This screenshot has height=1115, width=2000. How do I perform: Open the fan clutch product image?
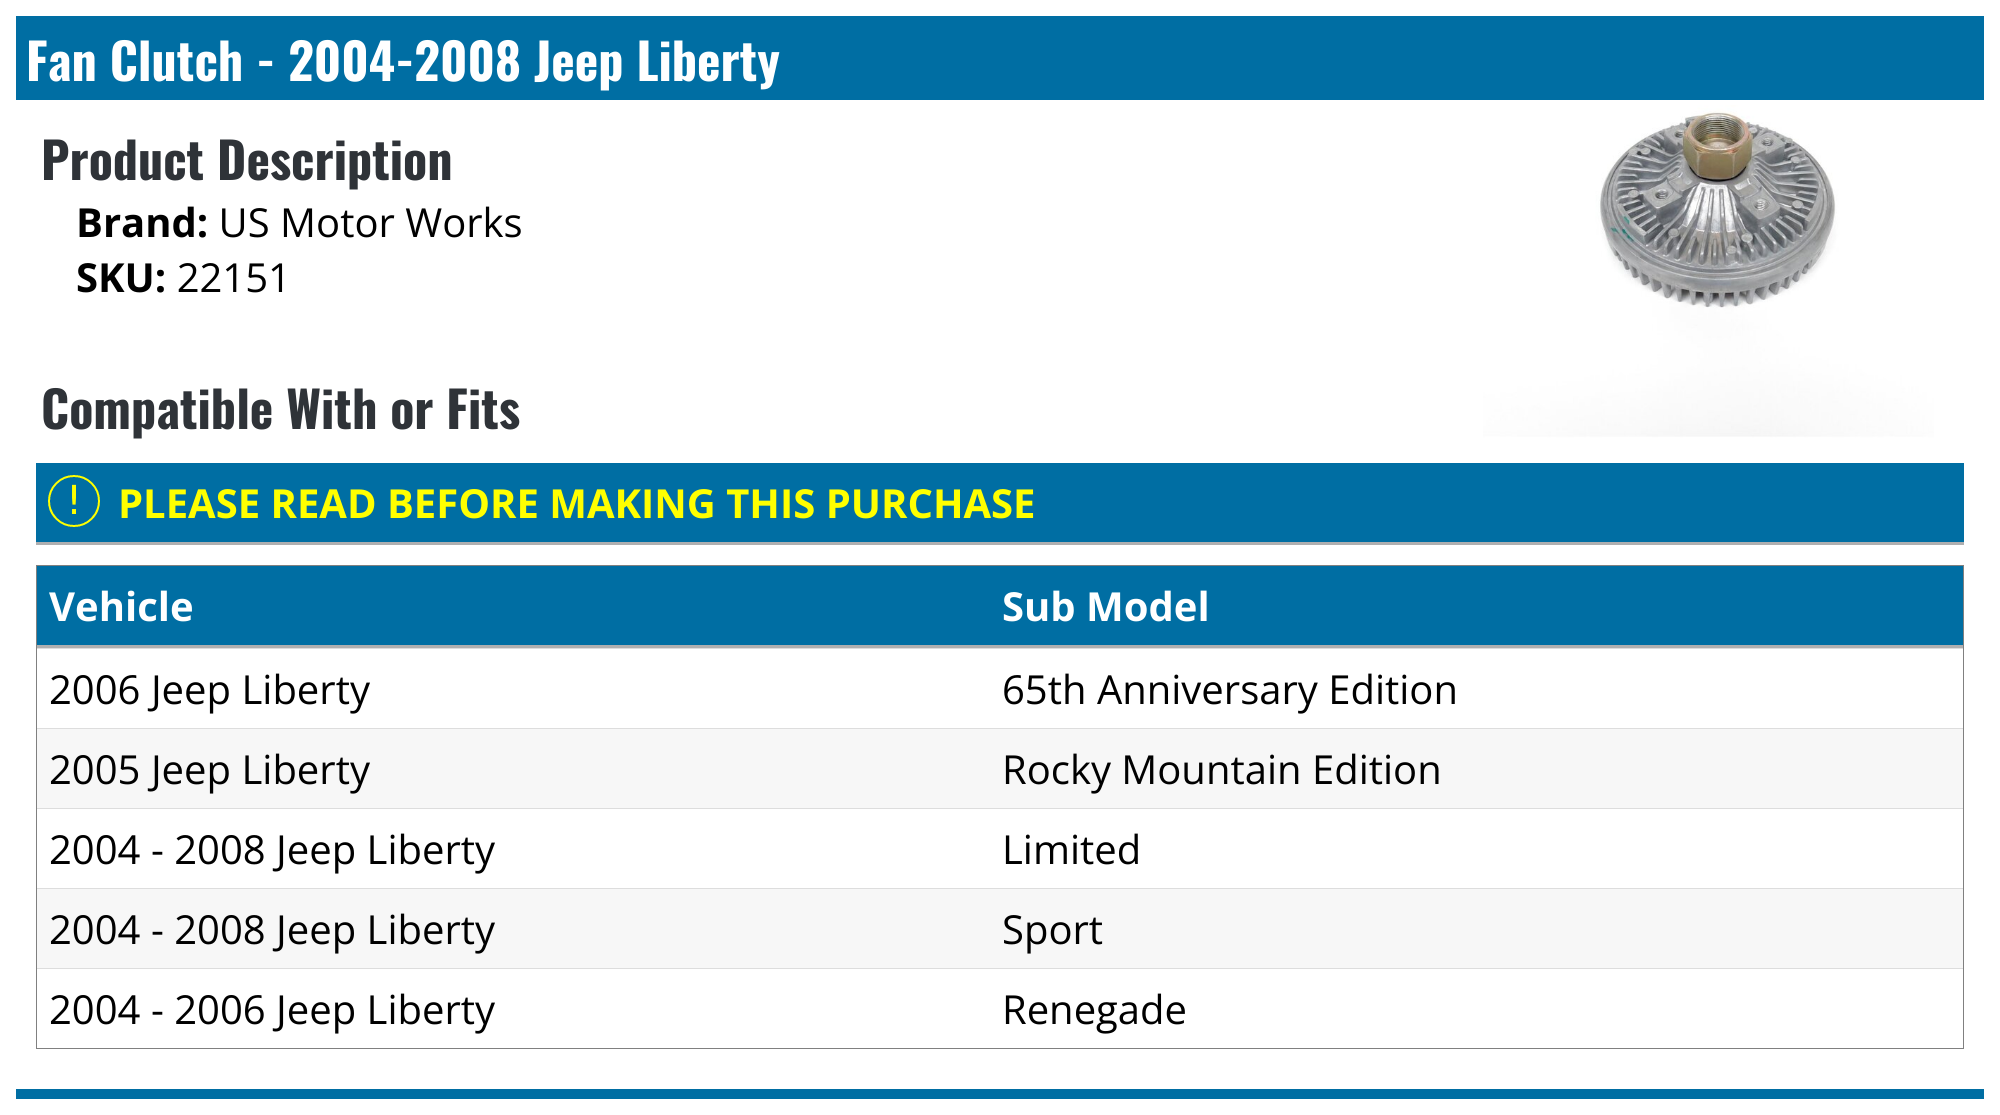tap(1716, 210)
